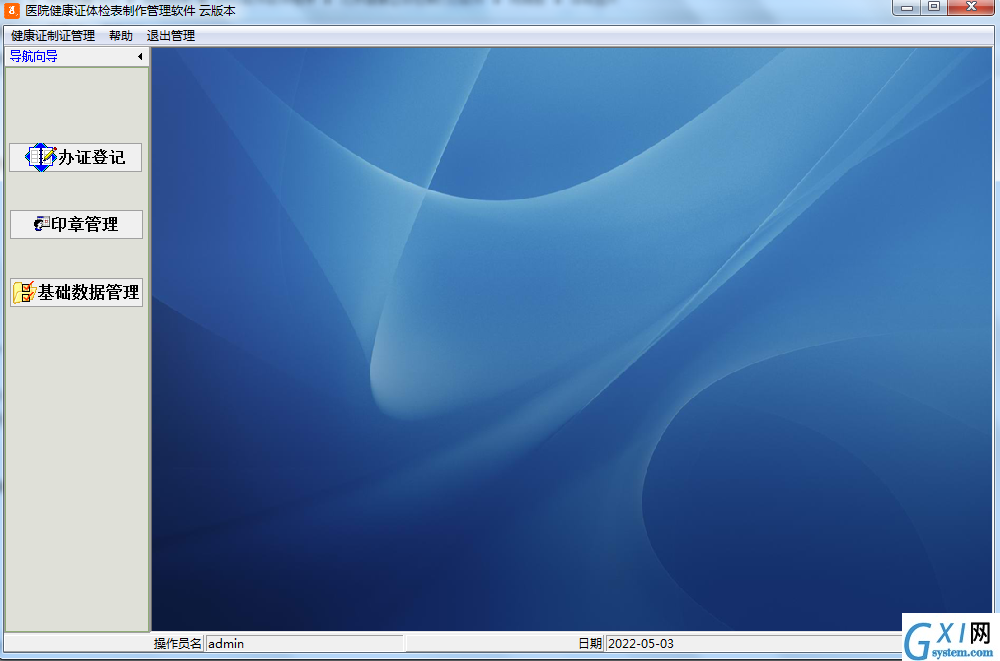Click the 操作员名 admin field
The height and width of the screenshot is (661, 1000).
tap(304, 643)
